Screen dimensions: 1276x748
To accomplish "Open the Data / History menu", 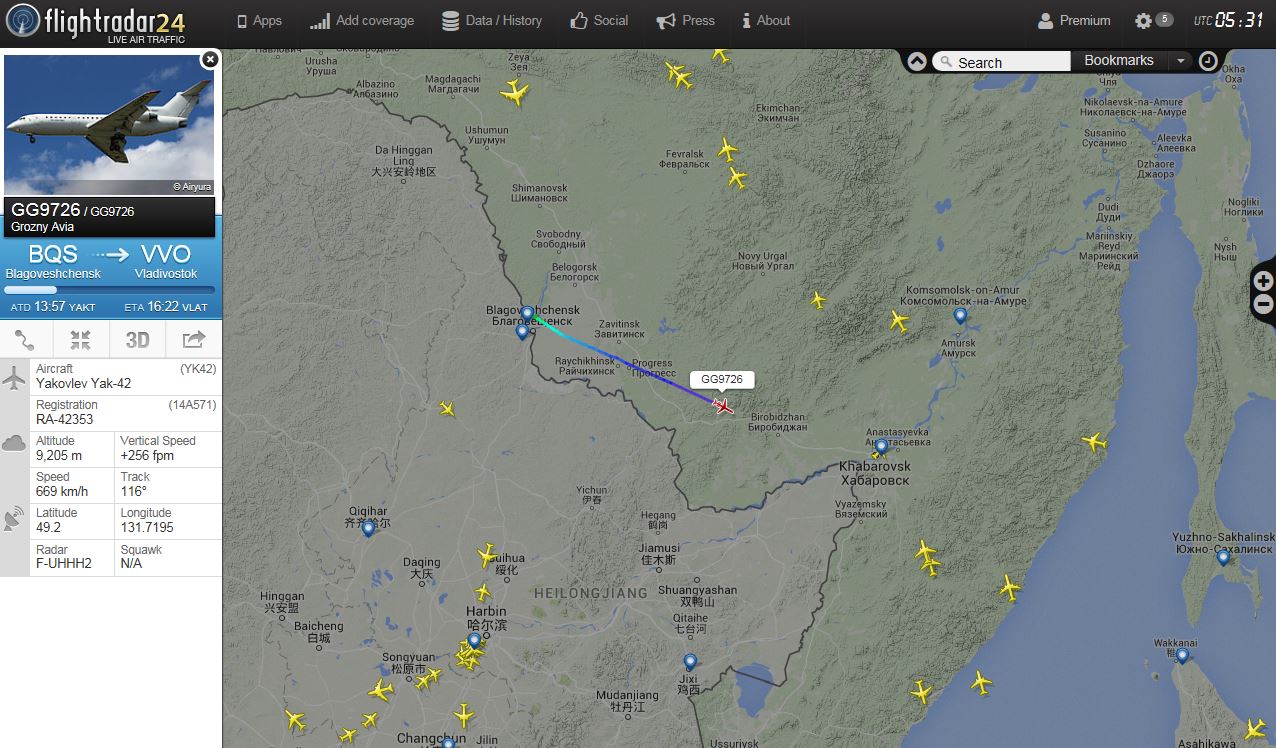I will [492, 20].
